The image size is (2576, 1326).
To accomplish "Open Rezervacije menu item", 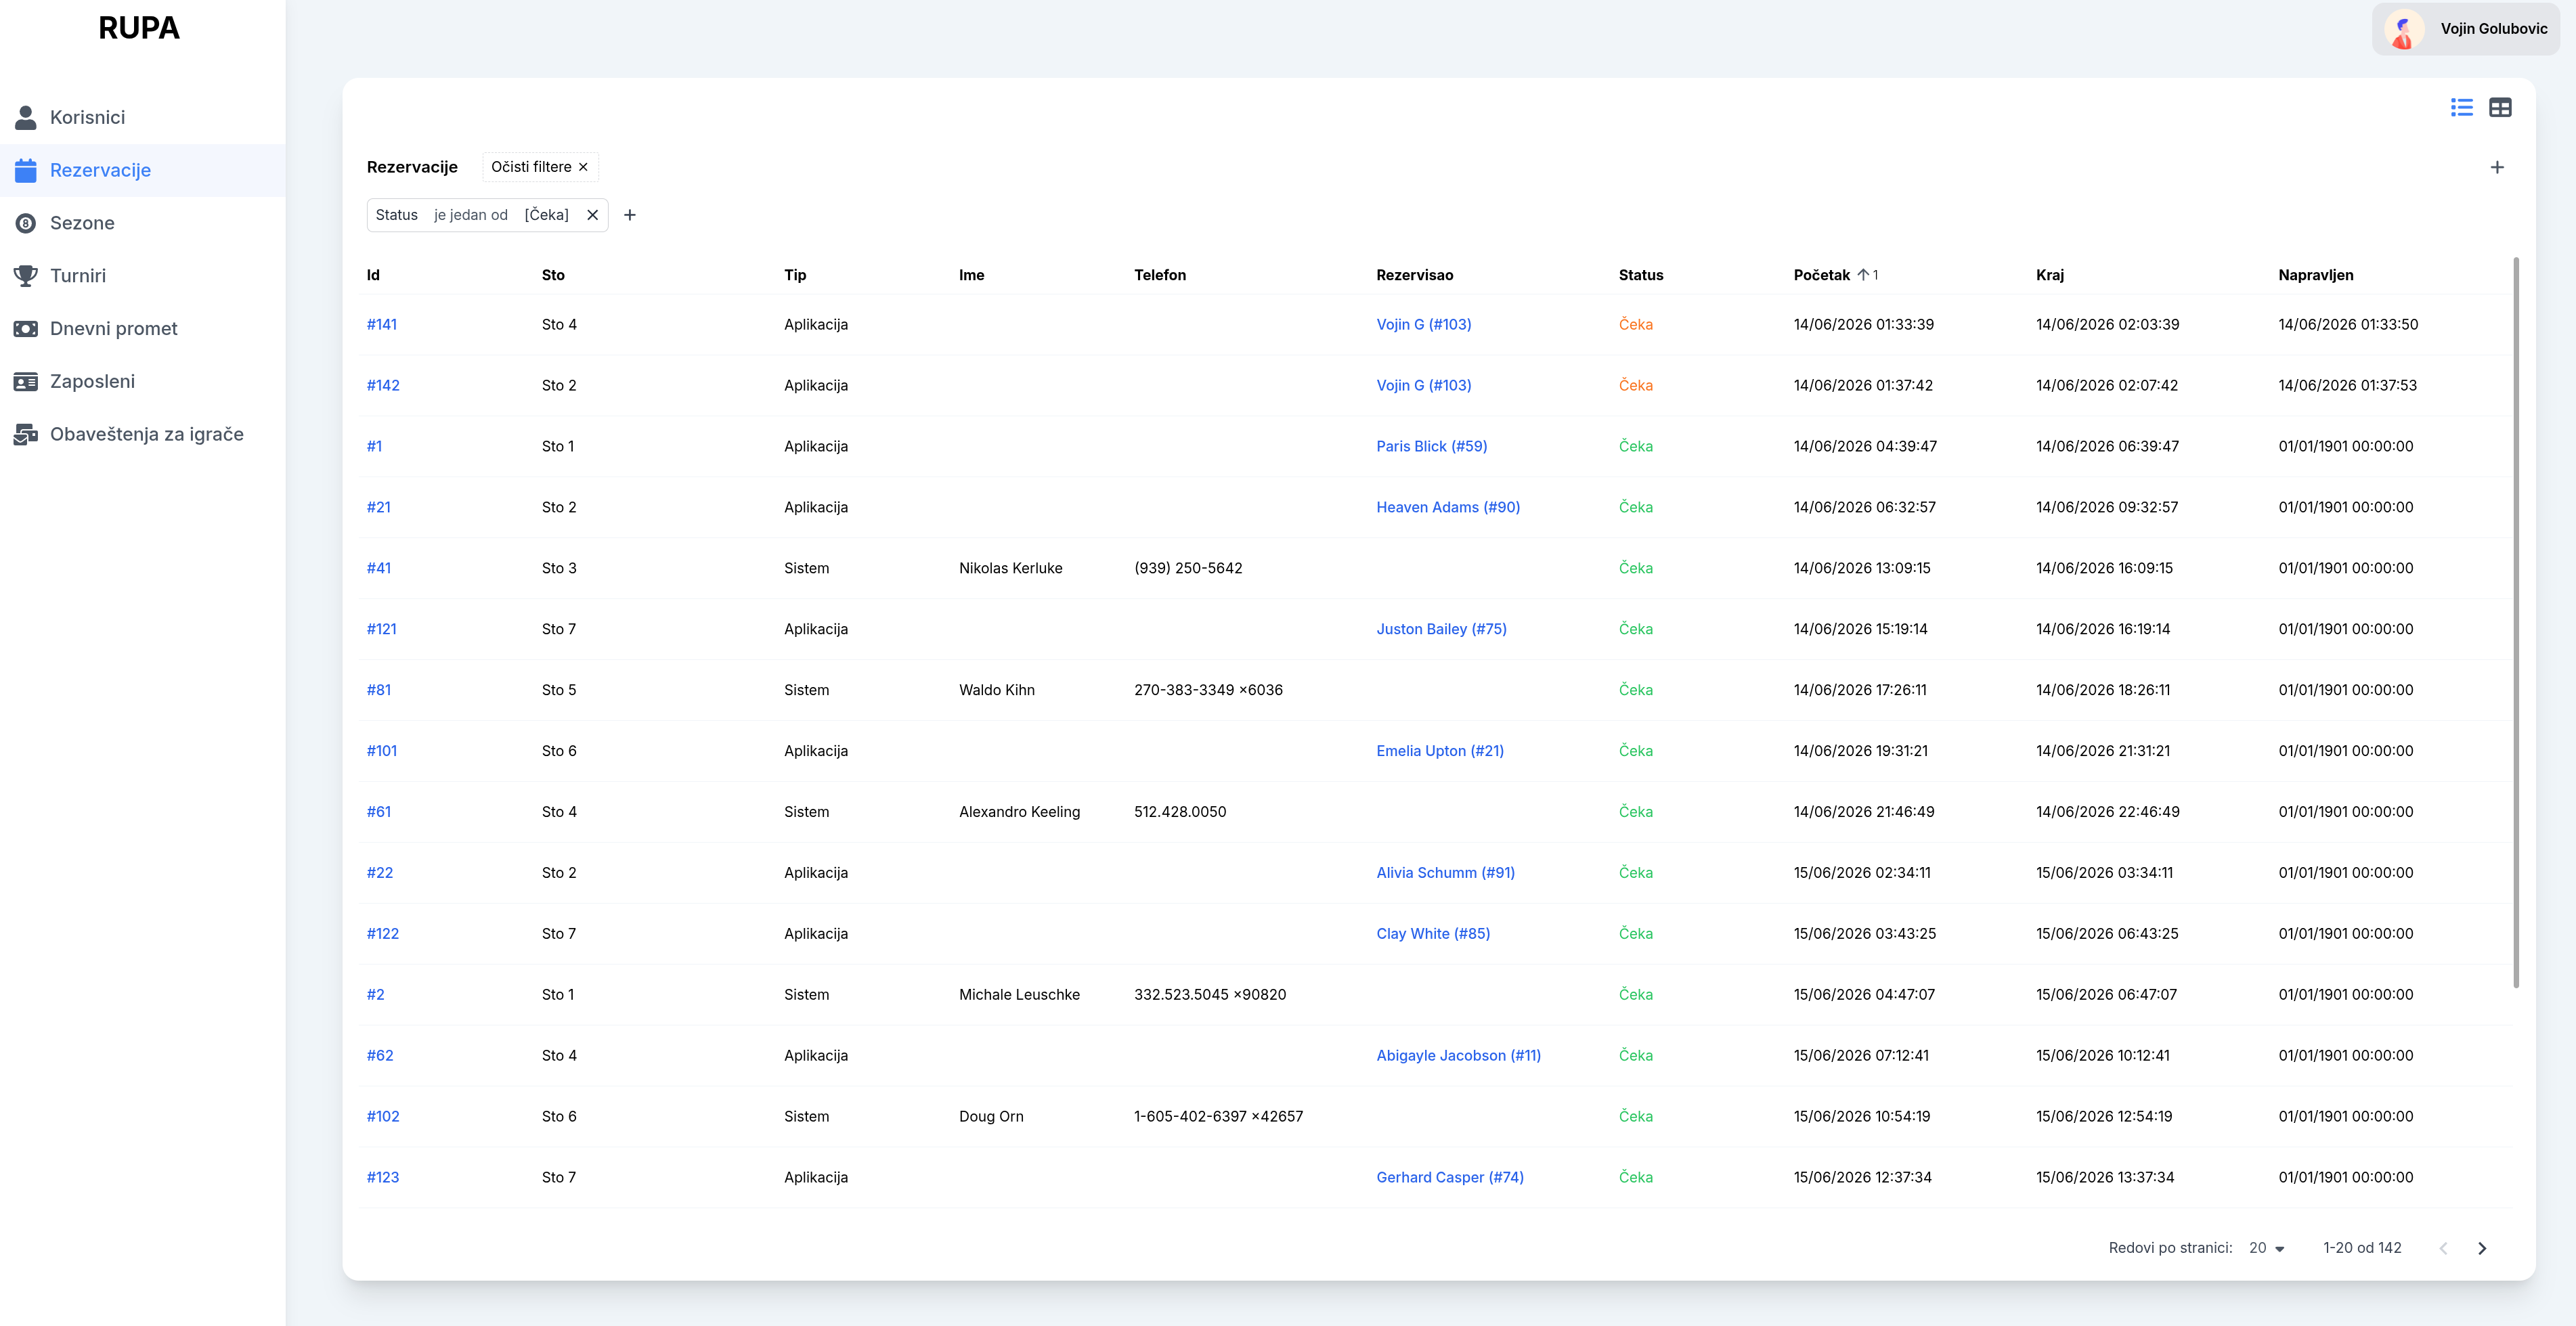I will [x=142, y=170].
